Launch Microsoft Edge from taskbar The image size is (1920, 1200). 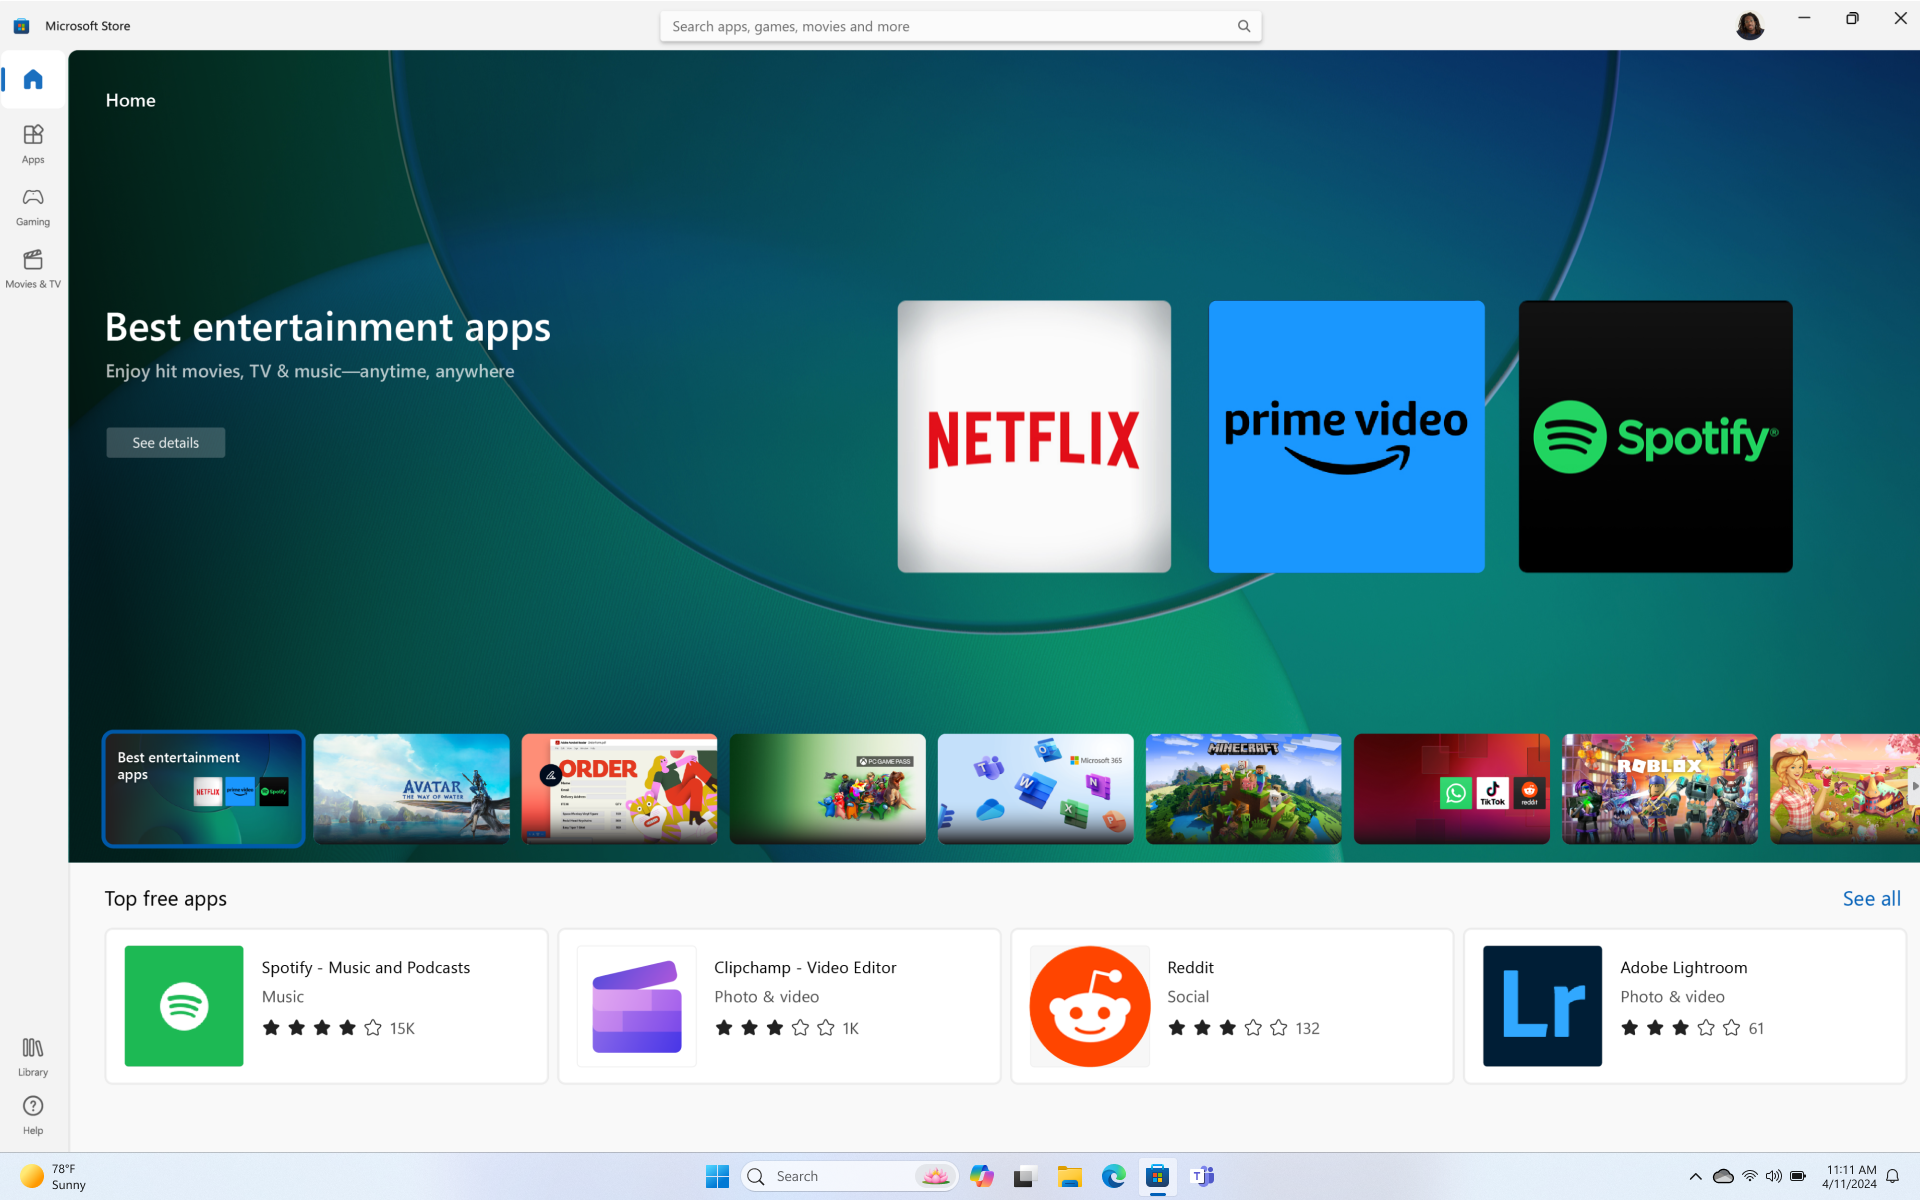(1114, 1176)
